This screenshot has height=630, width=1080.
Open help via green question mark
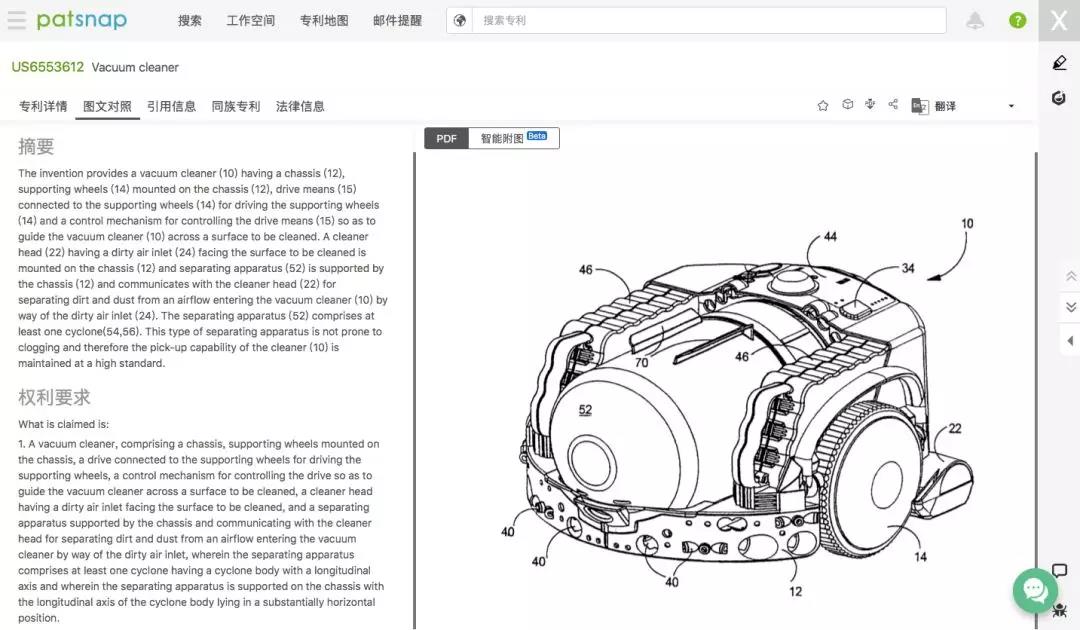coord(1017,21)
